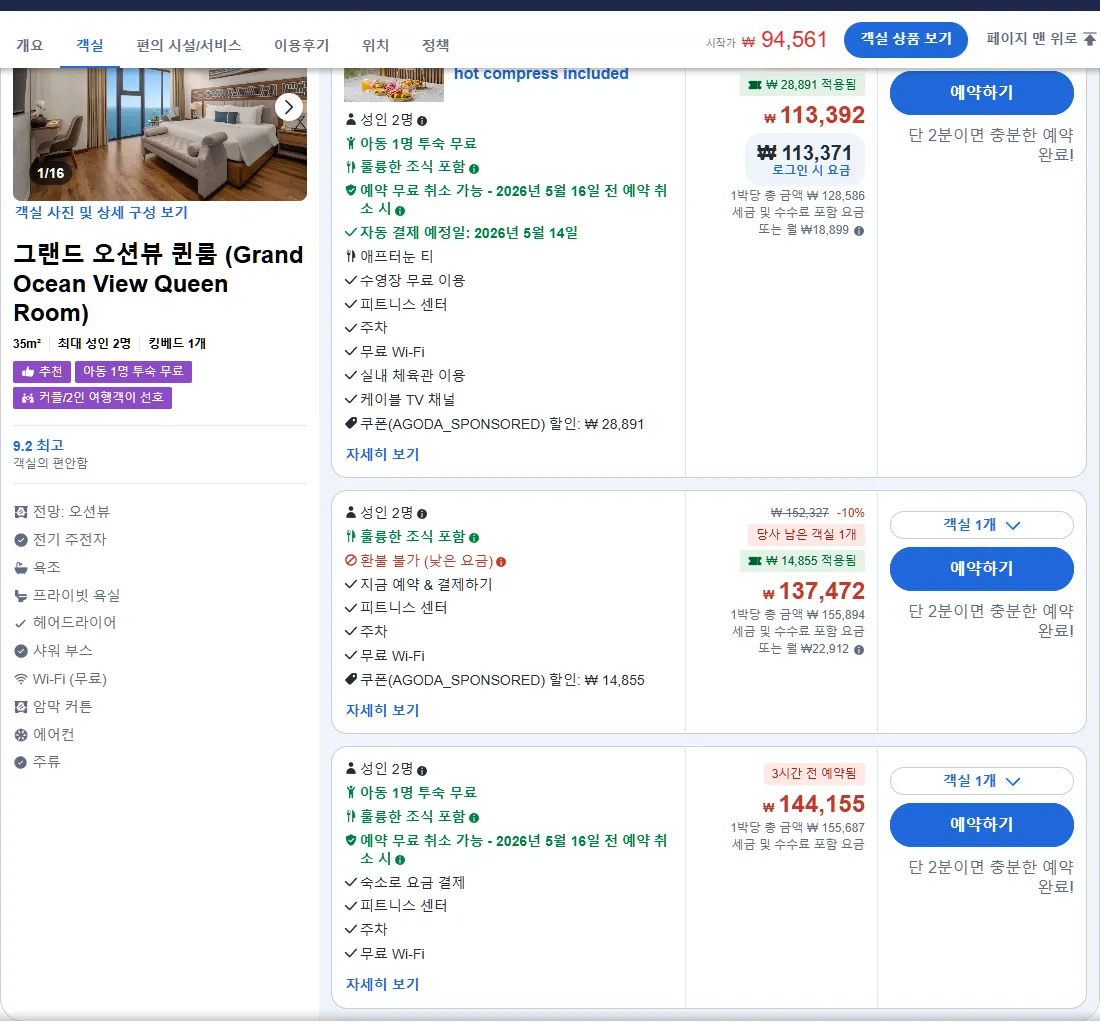This screenshot has height=1022, width=1100.
Task: Click info icon next to 월 ₩22,912
Action: pyautogui.click(x=859, y=650)
